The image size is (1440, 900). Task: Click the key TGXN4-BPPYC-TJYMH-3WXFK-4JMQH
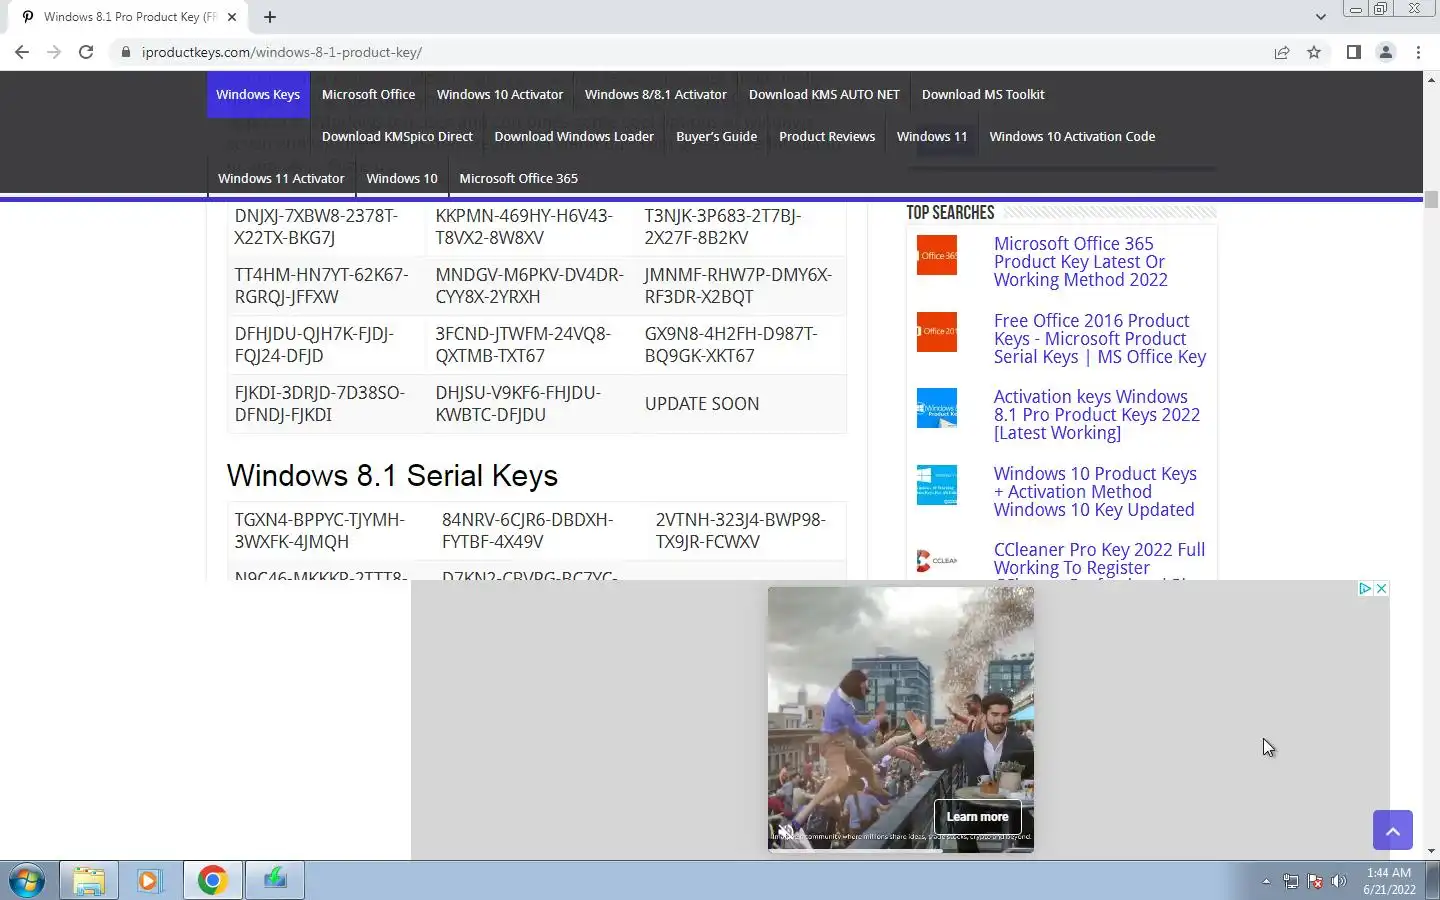click(320, 531)
